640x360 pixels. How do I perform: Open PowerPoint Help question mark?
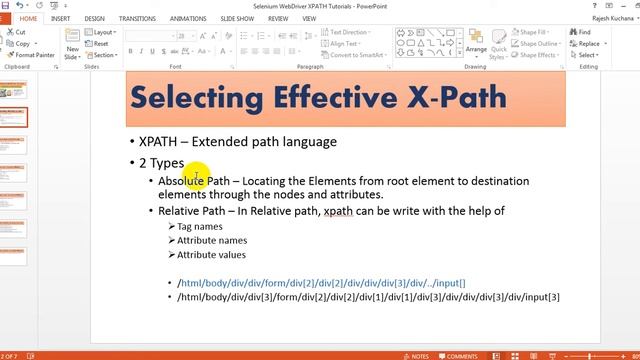[x=594, y=6]
